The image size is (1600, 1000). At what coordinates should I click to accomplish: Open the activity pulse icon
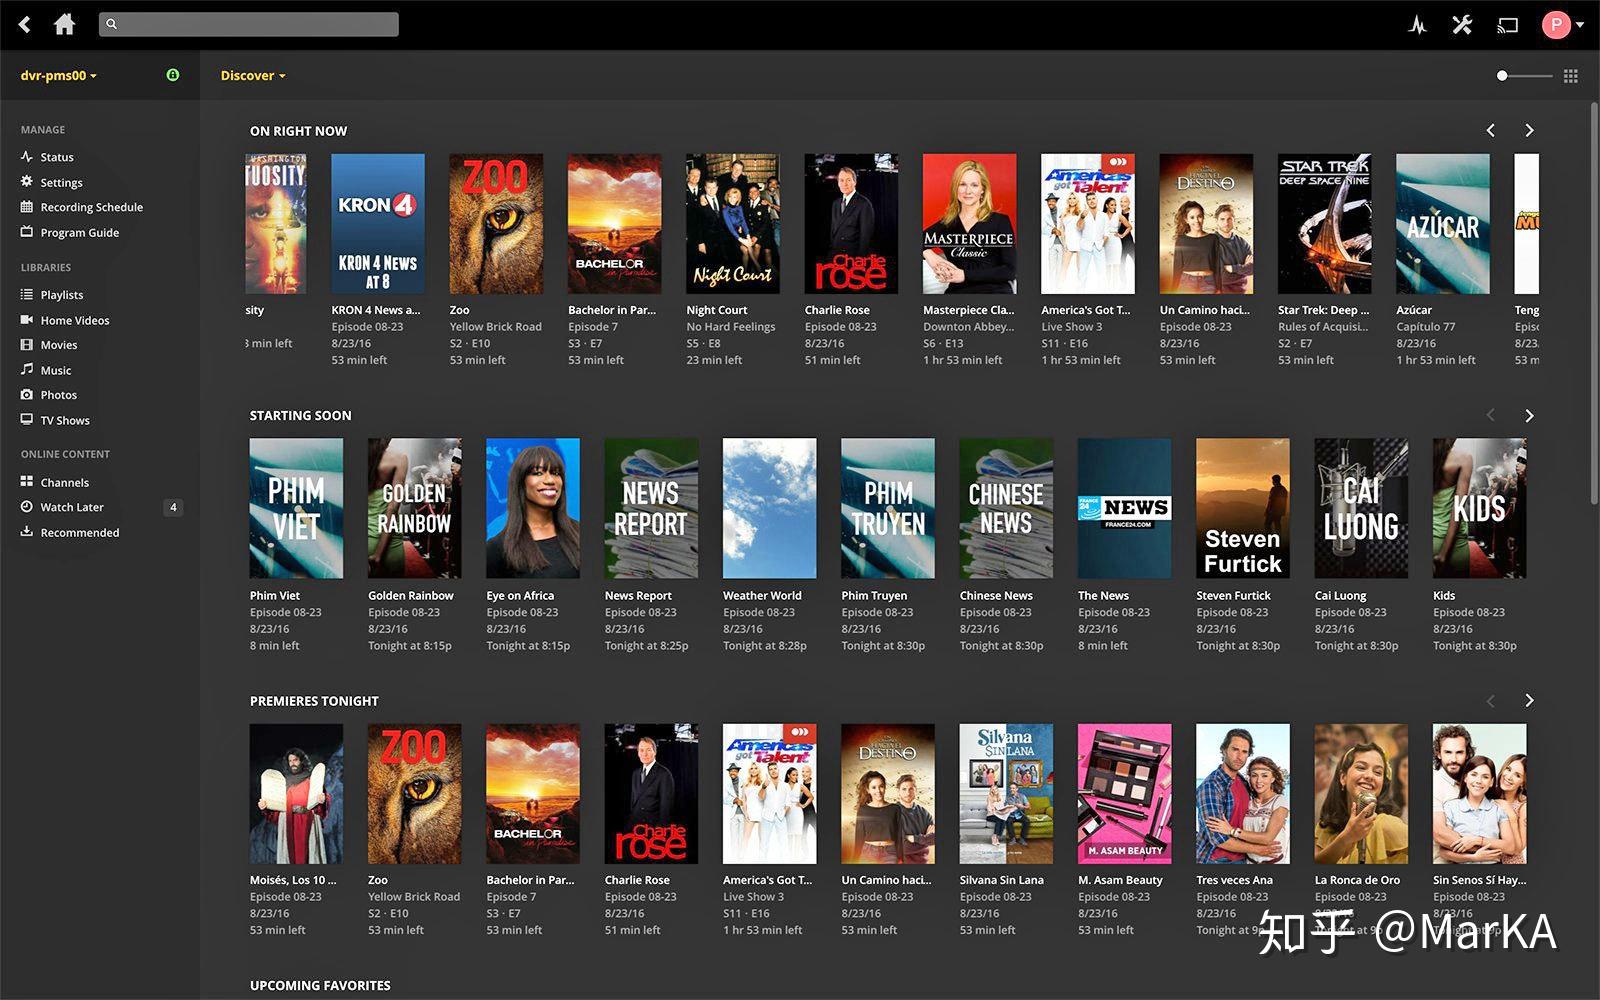click(1417, 25)
